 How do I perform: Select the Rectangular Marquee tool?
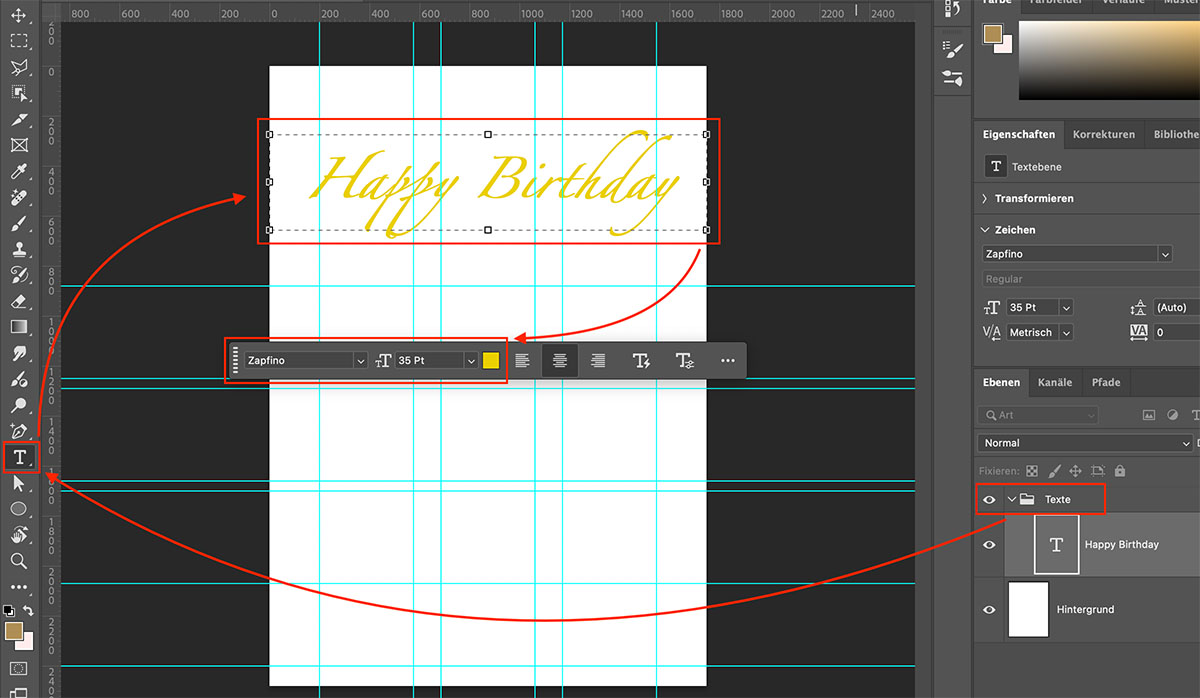[x=18, y=41]
